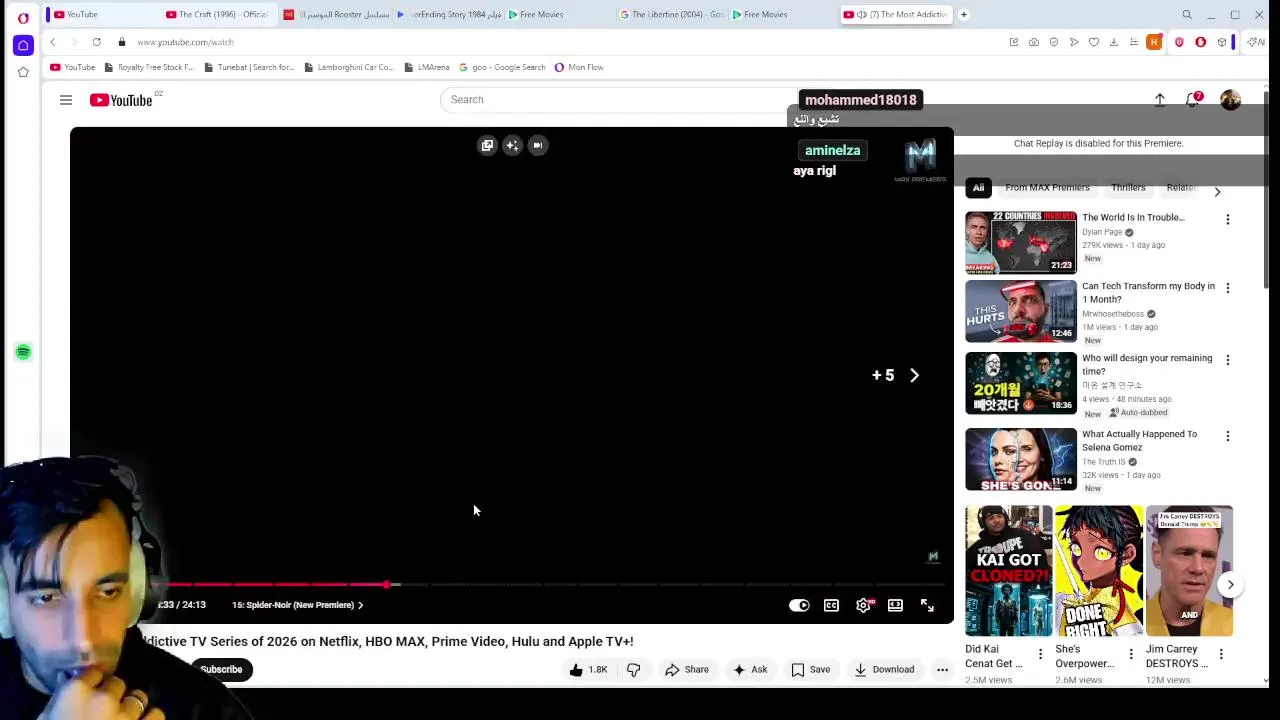Screen dimensions: 1280x720
Task: Open the YouTube notifications bell
Action: pyautogui.click(x=1193, y=100)
